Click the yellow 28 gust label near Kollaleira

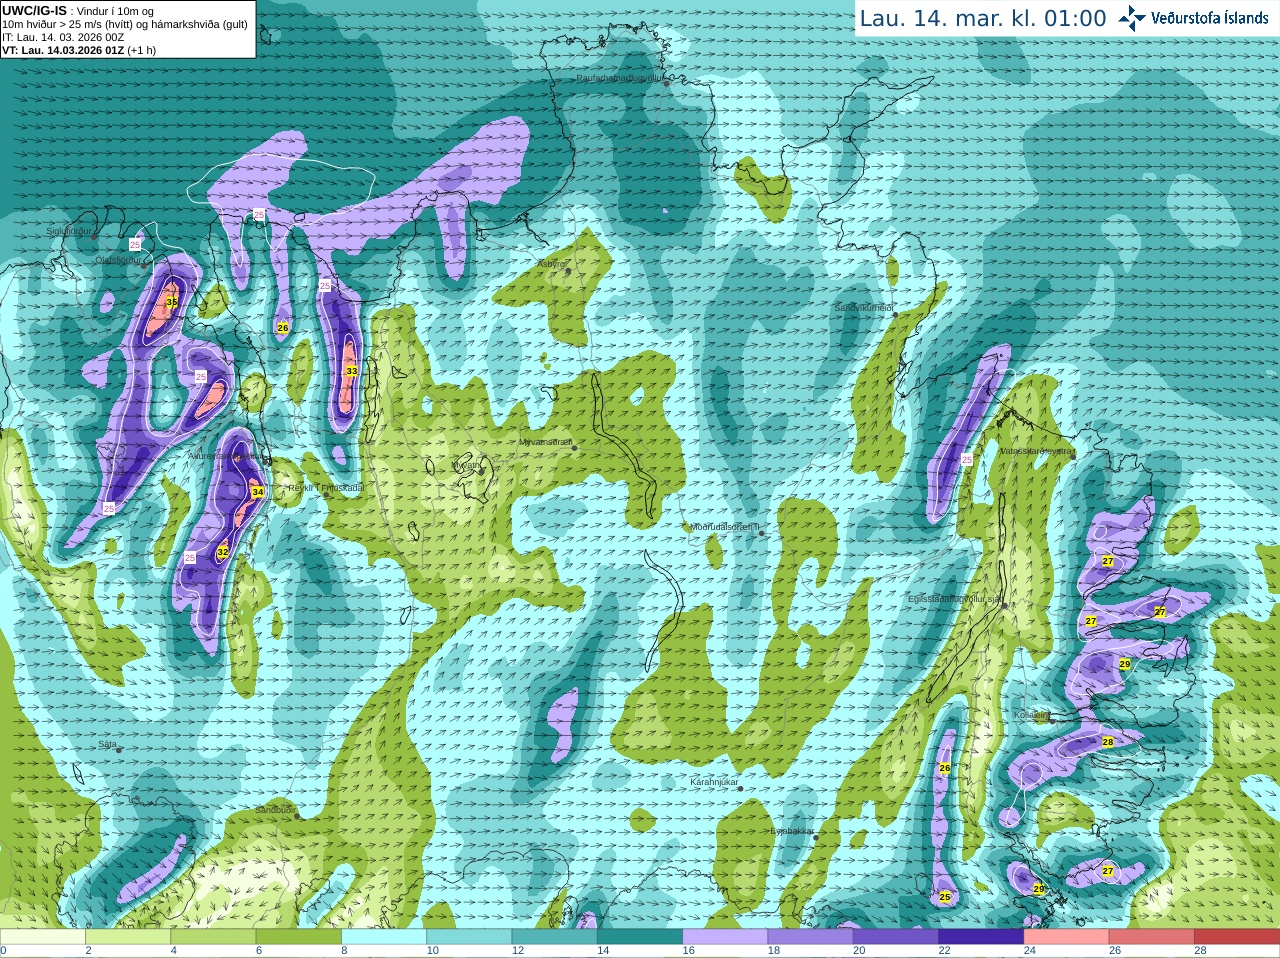(x=1108, y=742)
